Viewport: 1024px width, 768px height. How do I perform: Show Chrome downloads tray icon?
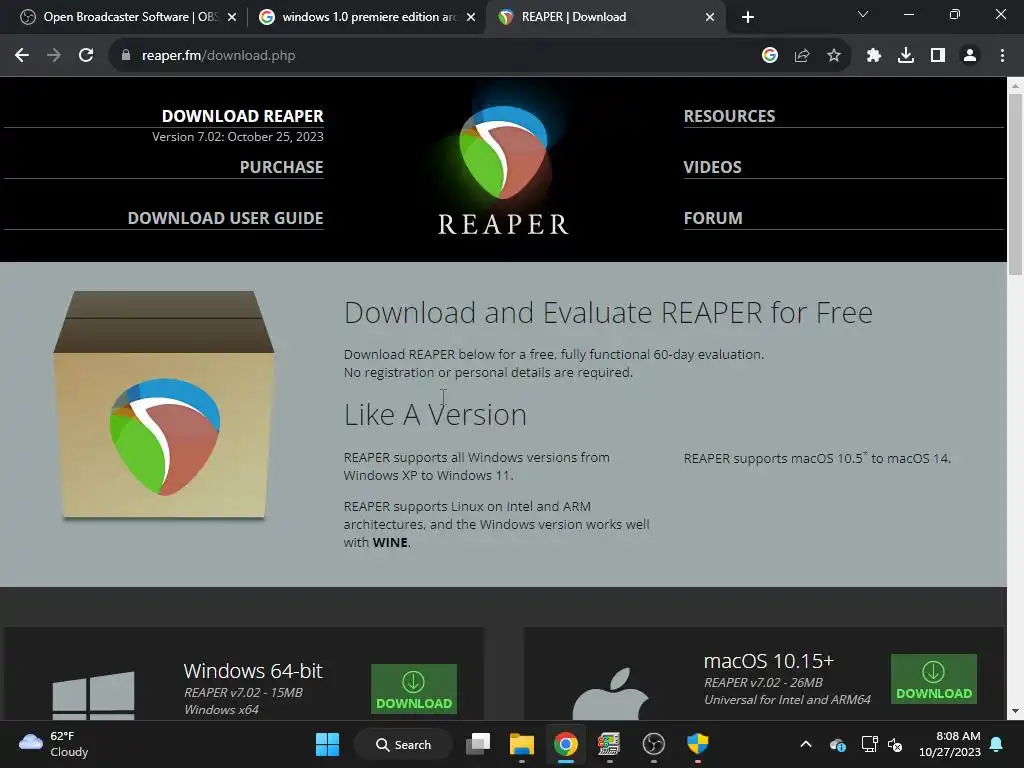(x=906, y=56)
